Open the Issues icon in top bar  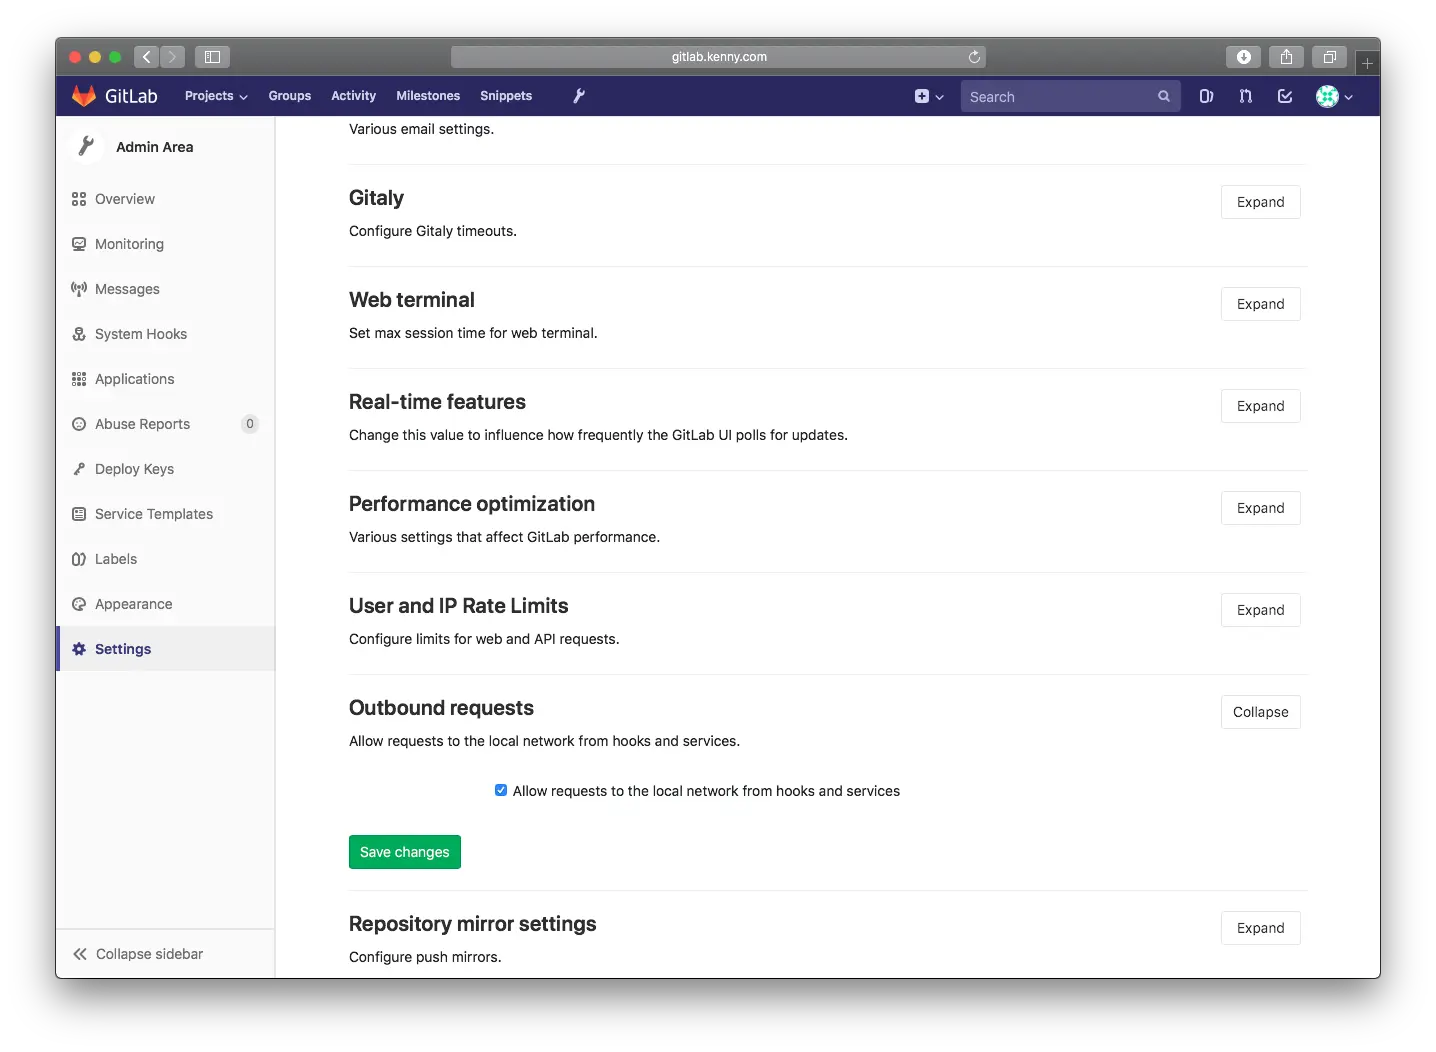1207,97
